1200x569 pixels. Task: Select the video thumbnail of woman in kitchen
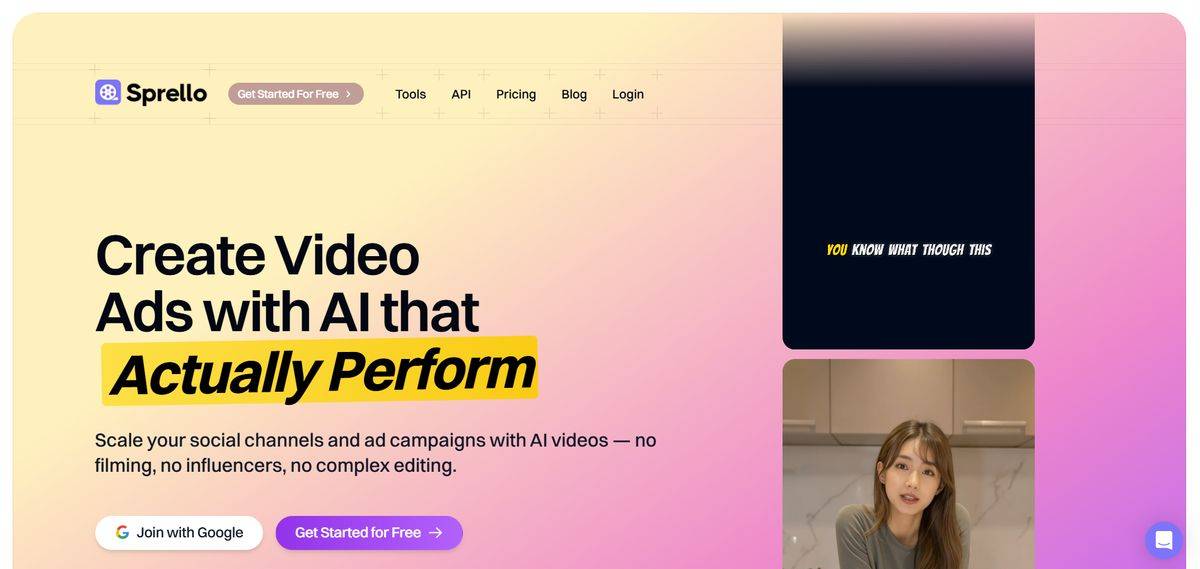908,464
